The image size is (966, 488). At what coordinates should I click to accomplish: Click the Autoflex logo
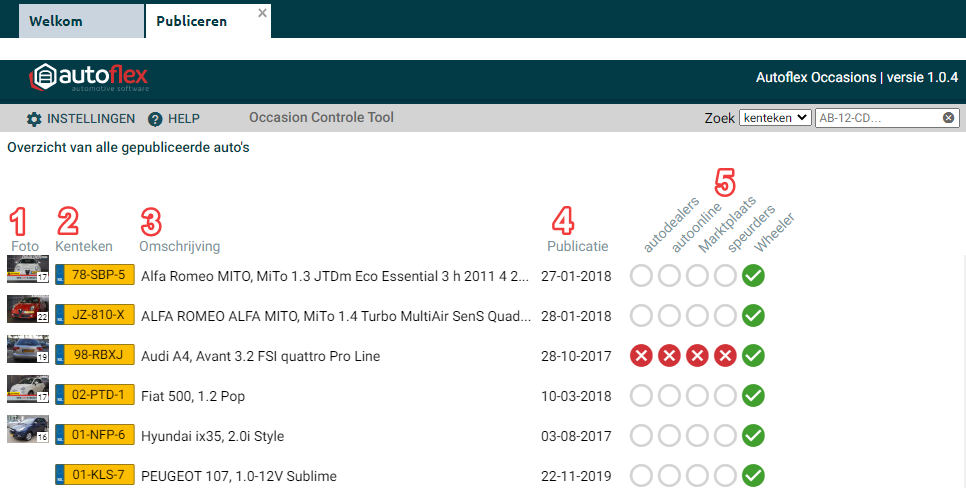pyautogui.click(x=90, y=78)
